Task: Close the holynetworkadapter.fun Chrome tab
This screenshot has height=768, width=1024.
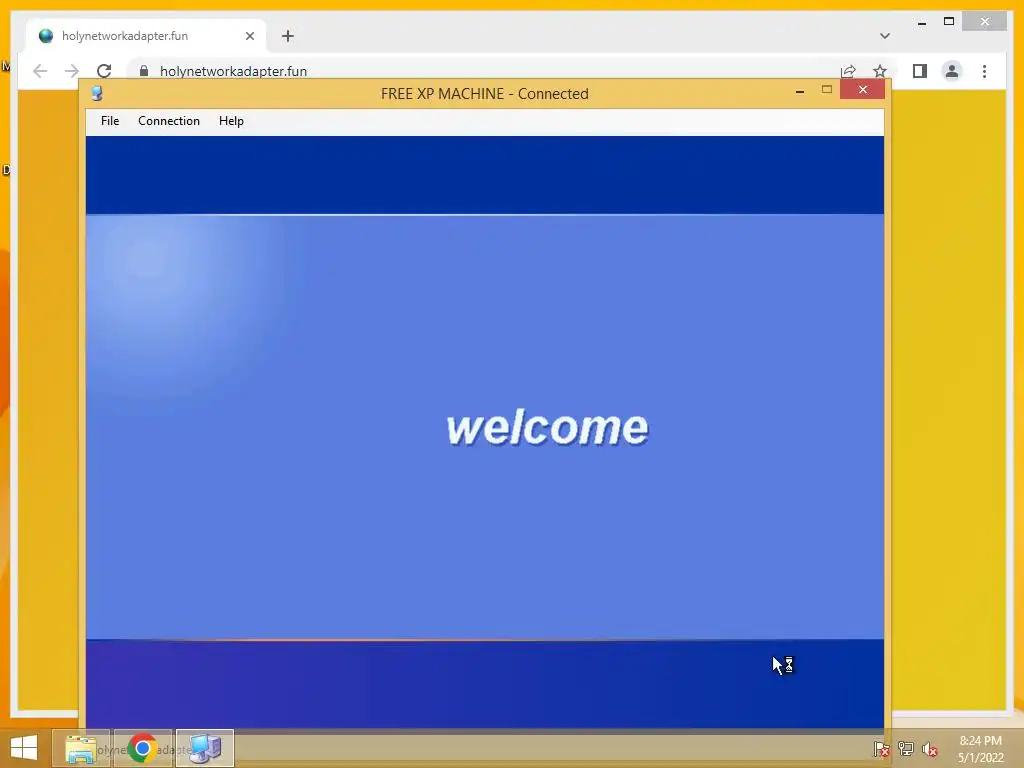Action: pyautogui.click(x=249, y=36)
